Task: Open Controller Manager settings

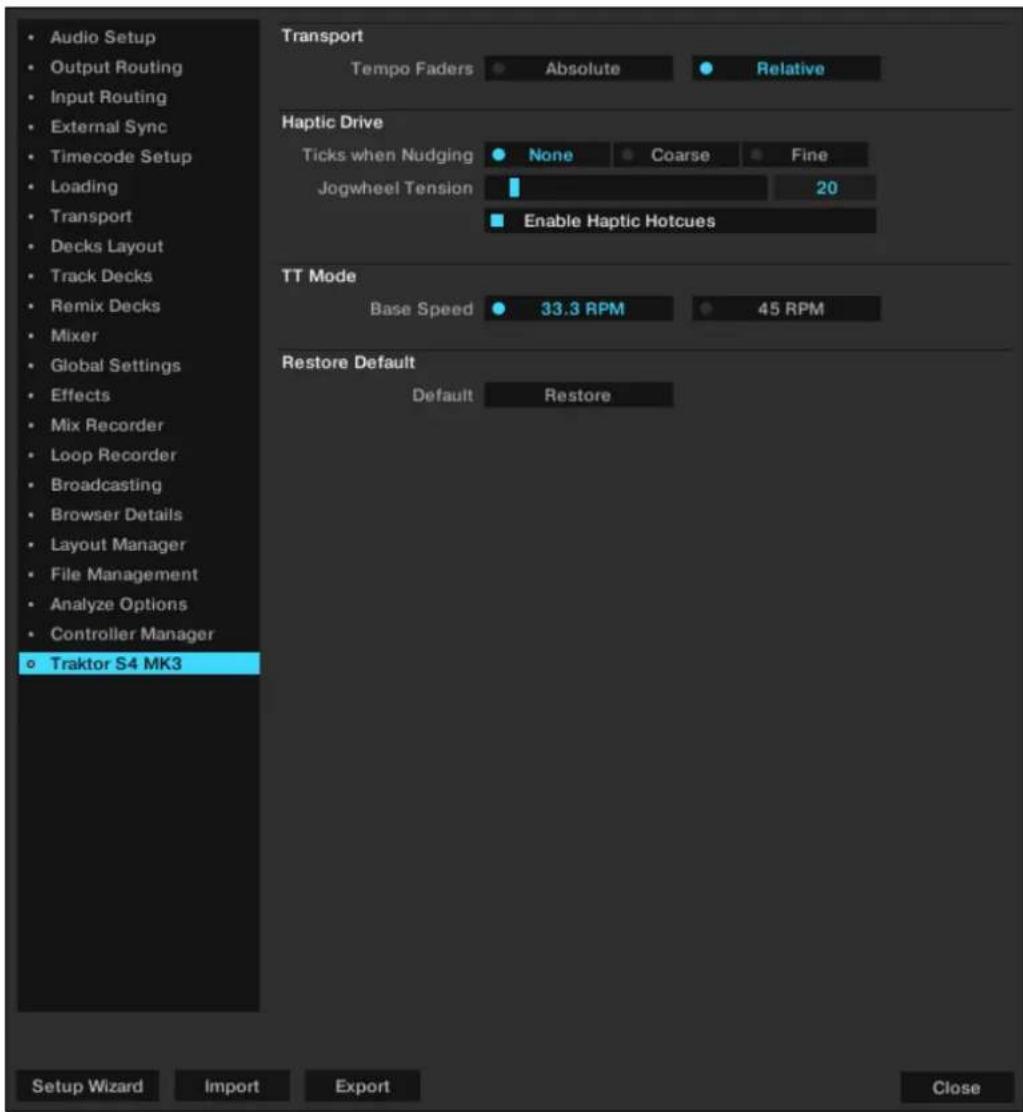Action: 138,634
